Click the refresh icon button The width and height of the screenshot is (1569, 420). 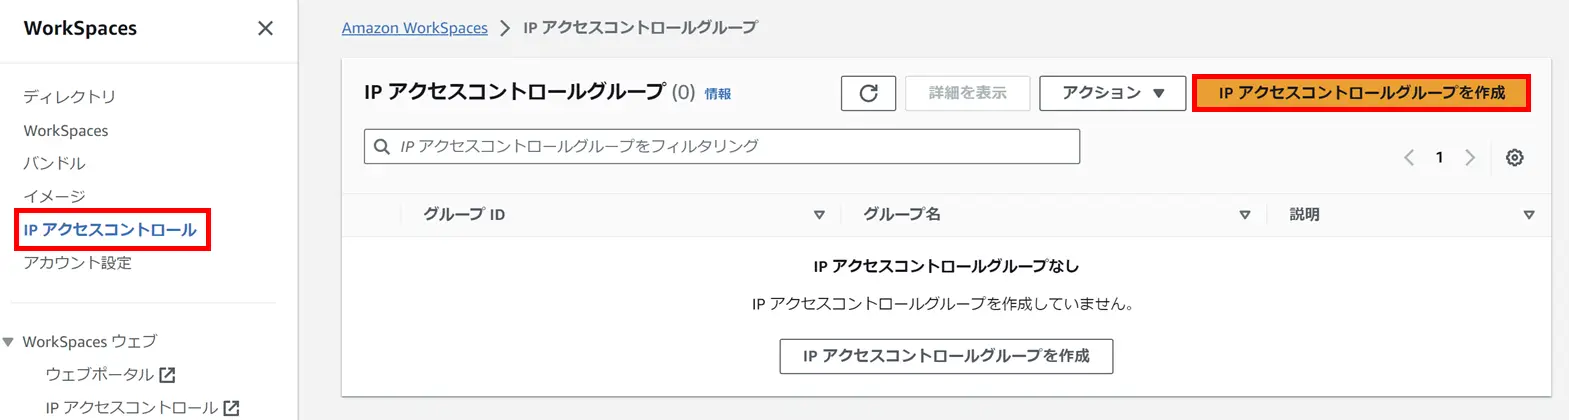(x=868, y=93)
